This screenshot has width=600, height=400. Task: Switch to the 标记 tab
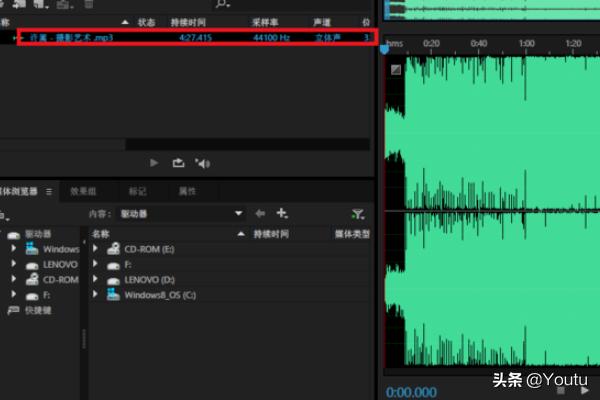(137, 191)
